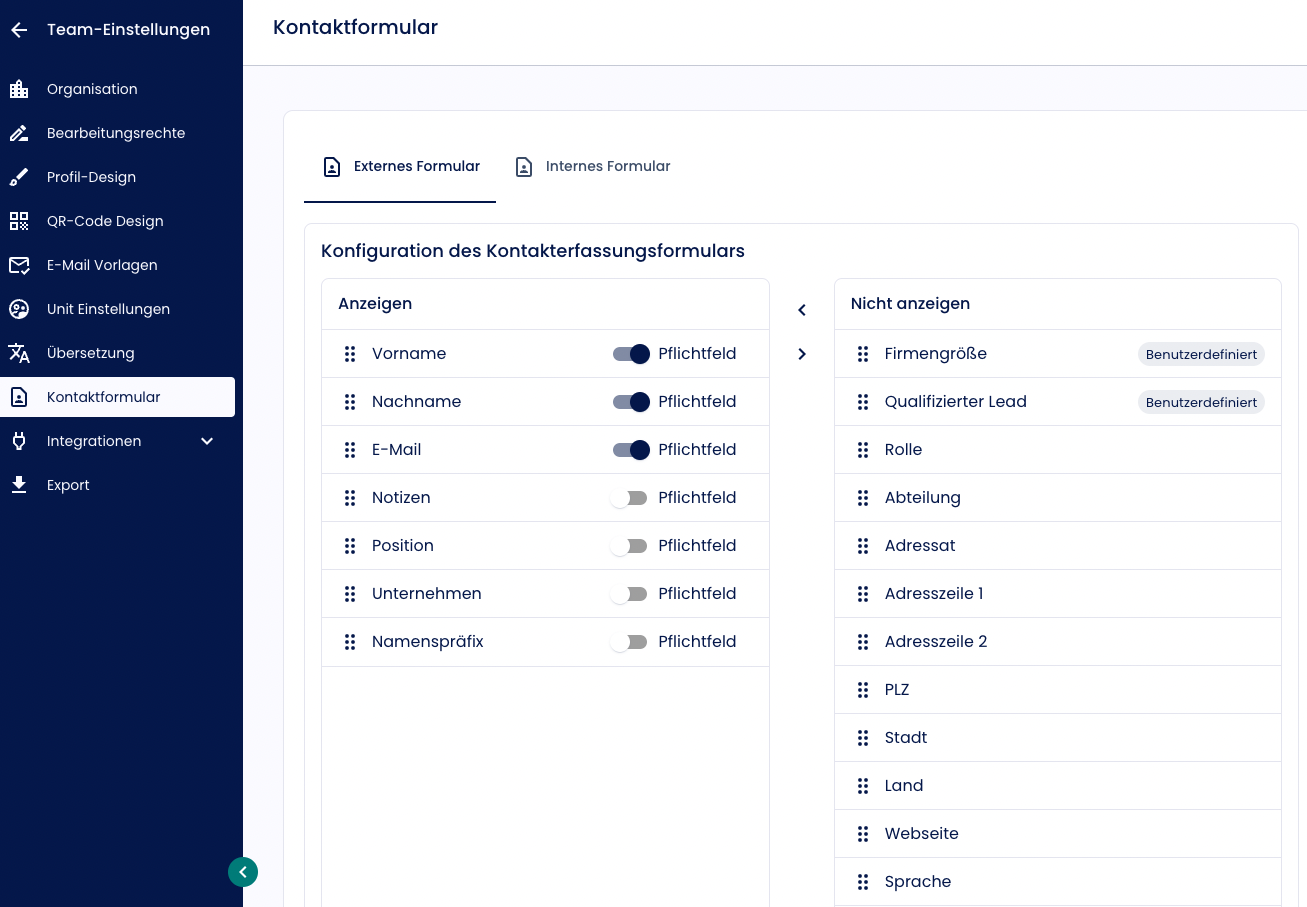Click drag handle of Position row
This screenshot has width=1307, height=907.
click(350, 546)
